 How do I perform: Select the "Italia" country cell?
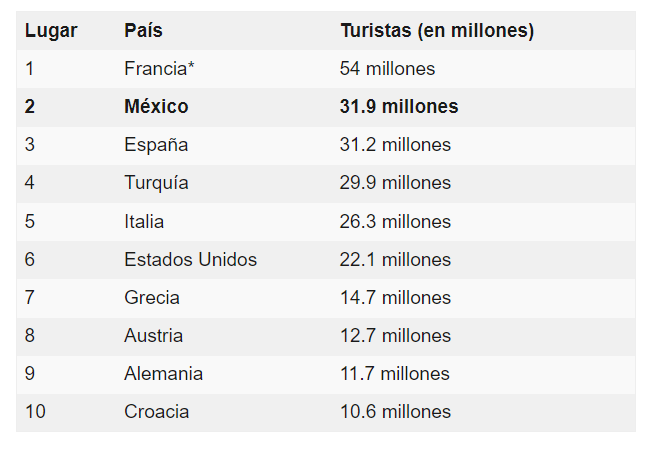(144, 221)
